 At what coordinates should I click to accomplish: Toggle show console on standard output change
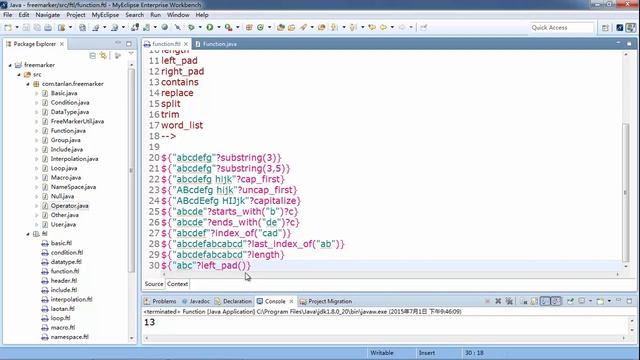[545, 301]
